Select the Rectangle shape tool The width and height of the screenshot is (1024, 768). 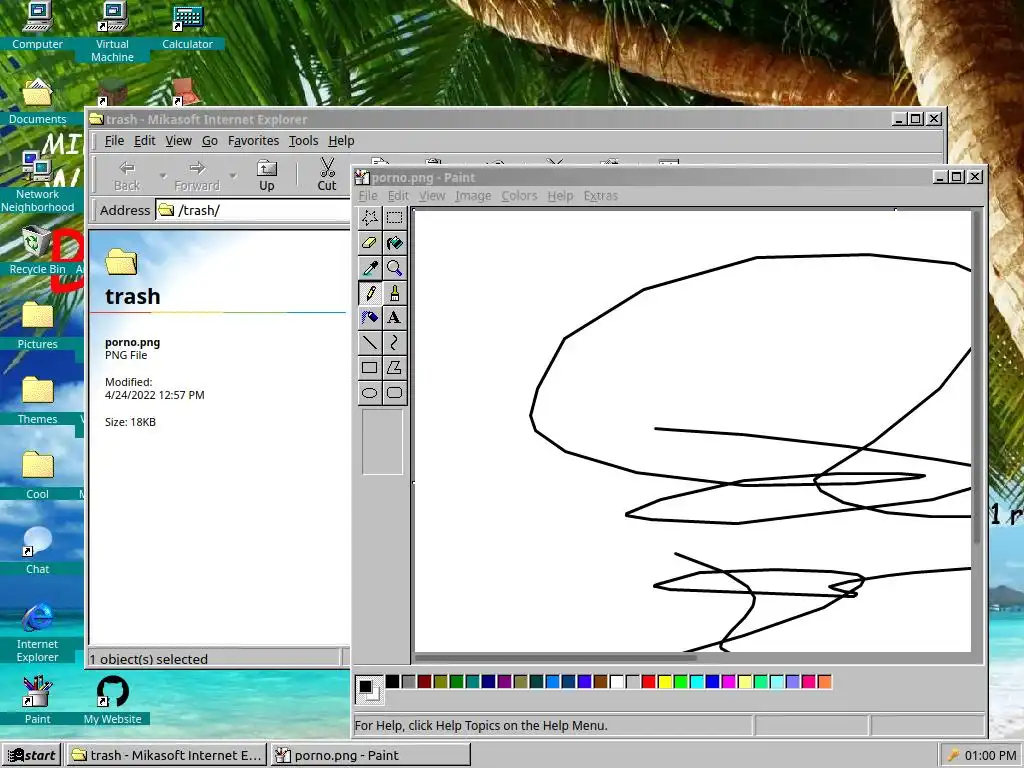370,367
